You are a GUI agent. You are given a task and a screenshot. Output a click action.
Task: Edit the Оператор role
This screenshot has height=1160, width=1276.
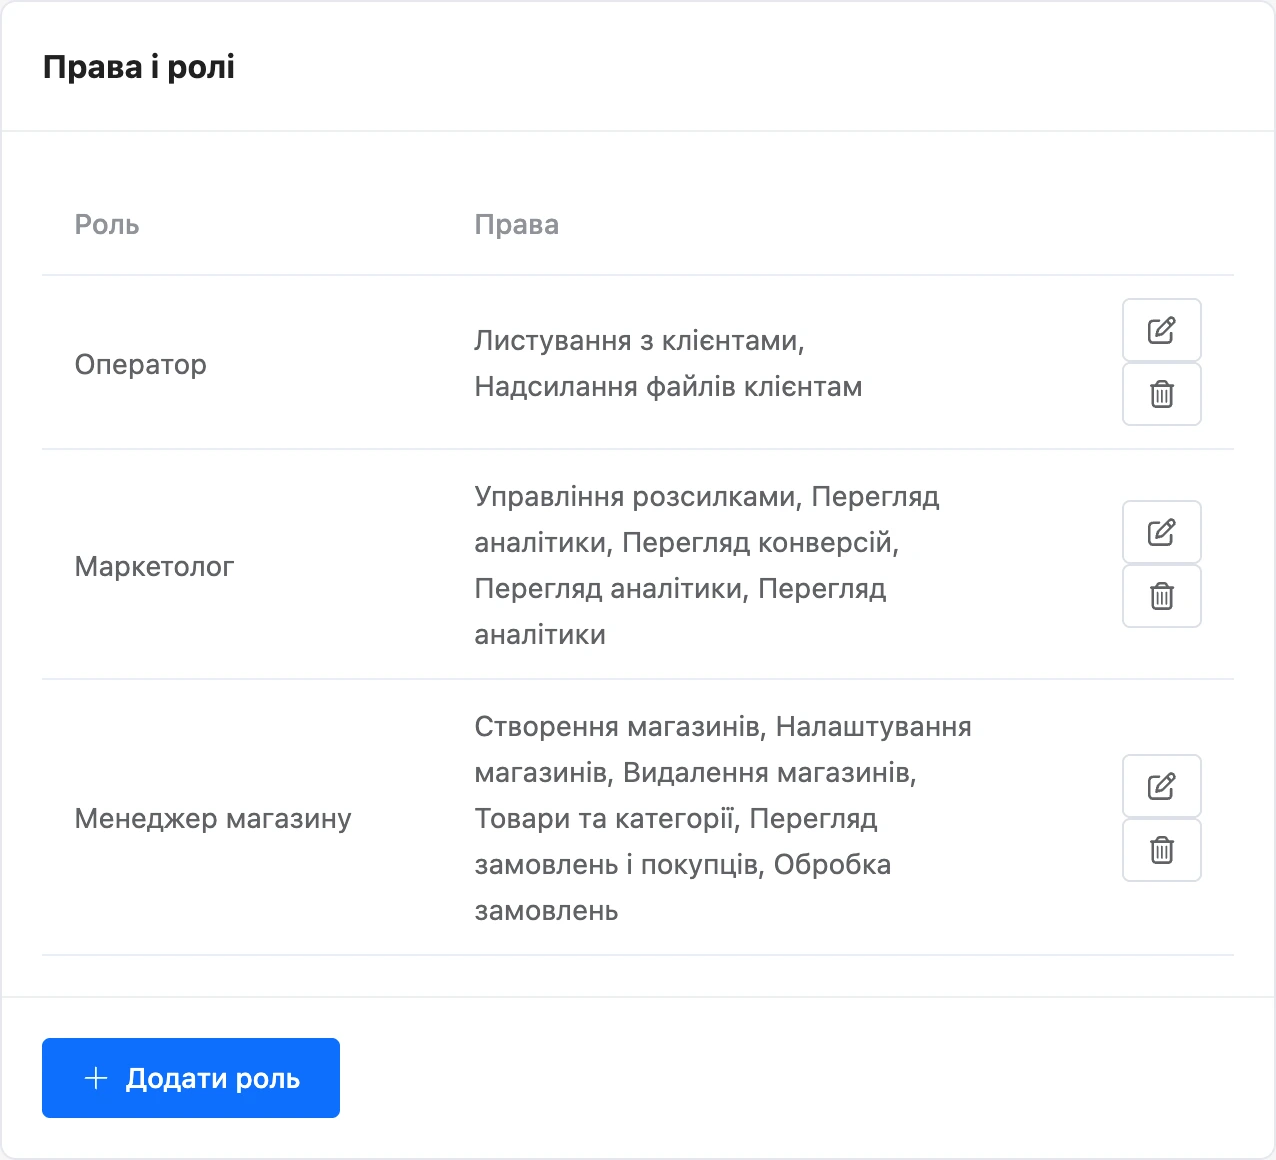pos(1161,330)
